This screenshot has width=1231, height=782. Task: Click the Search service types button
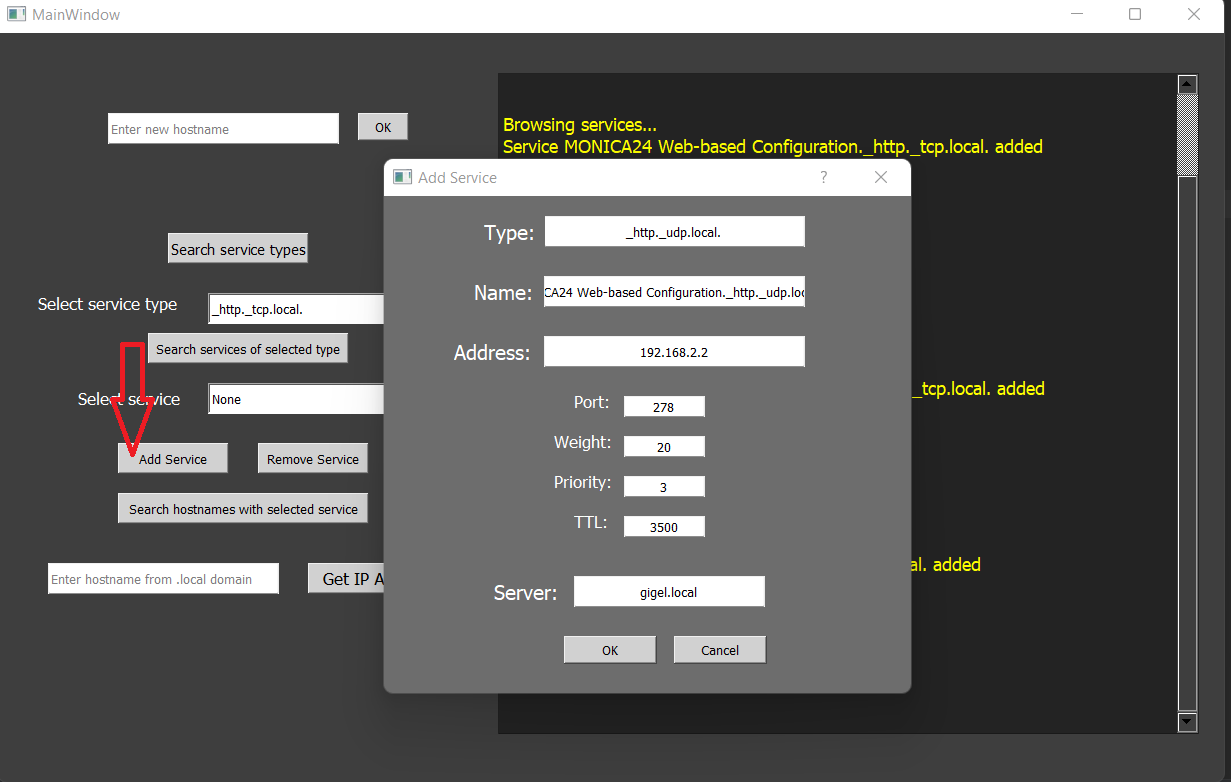coord(238,249)
